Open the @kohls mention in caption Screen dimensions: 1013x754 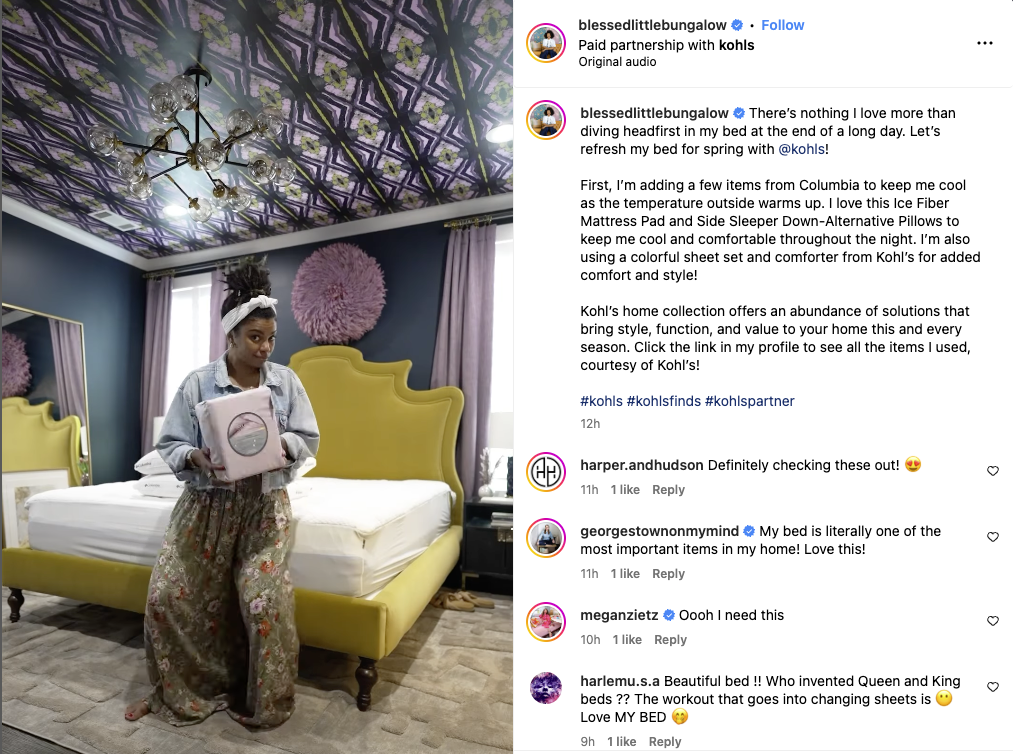tap(801, 149)
